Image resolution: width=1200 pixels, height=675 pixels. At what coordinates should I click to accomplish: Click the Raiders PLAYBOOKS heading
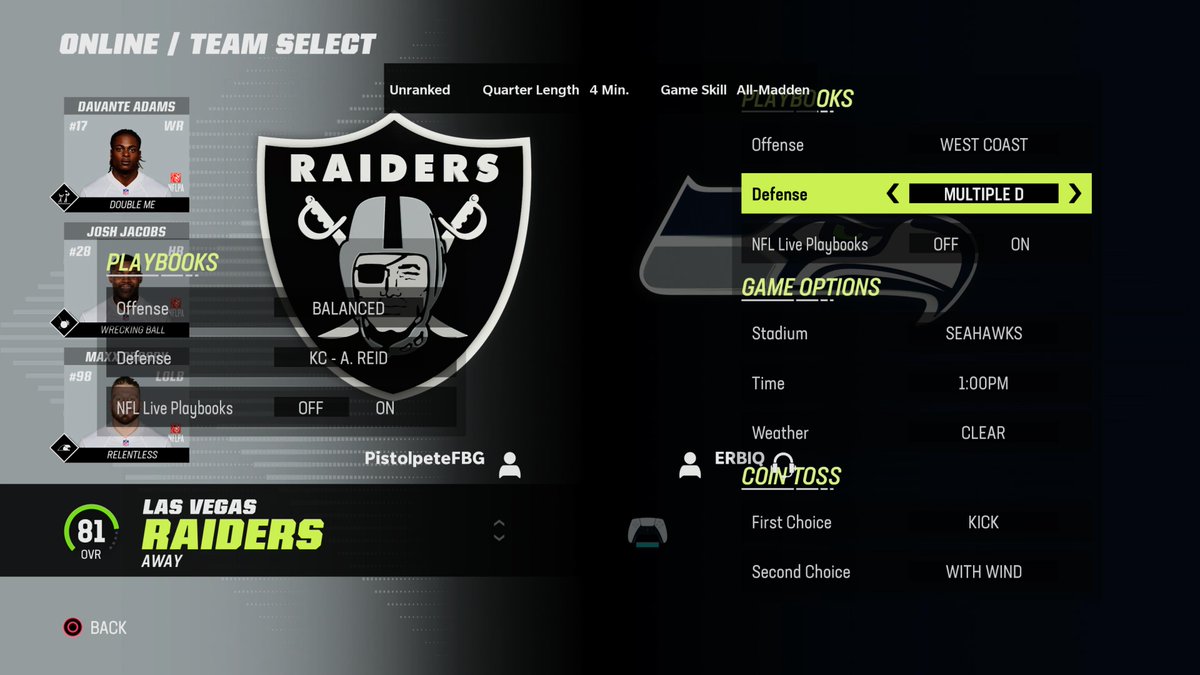[x=162, y=263]
